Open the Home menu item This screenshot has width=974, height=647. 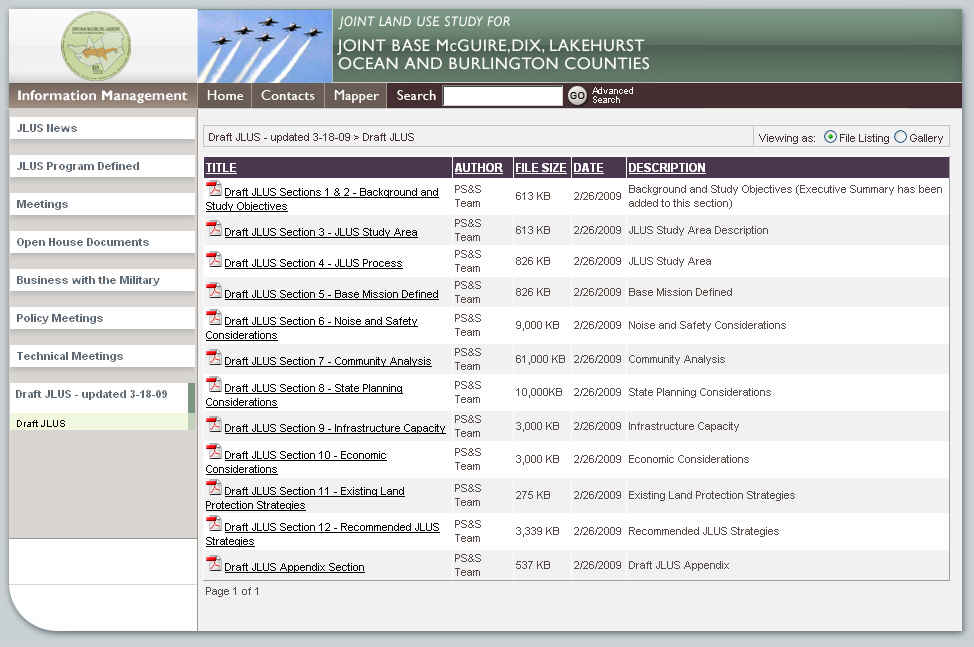tap(225, 96)
